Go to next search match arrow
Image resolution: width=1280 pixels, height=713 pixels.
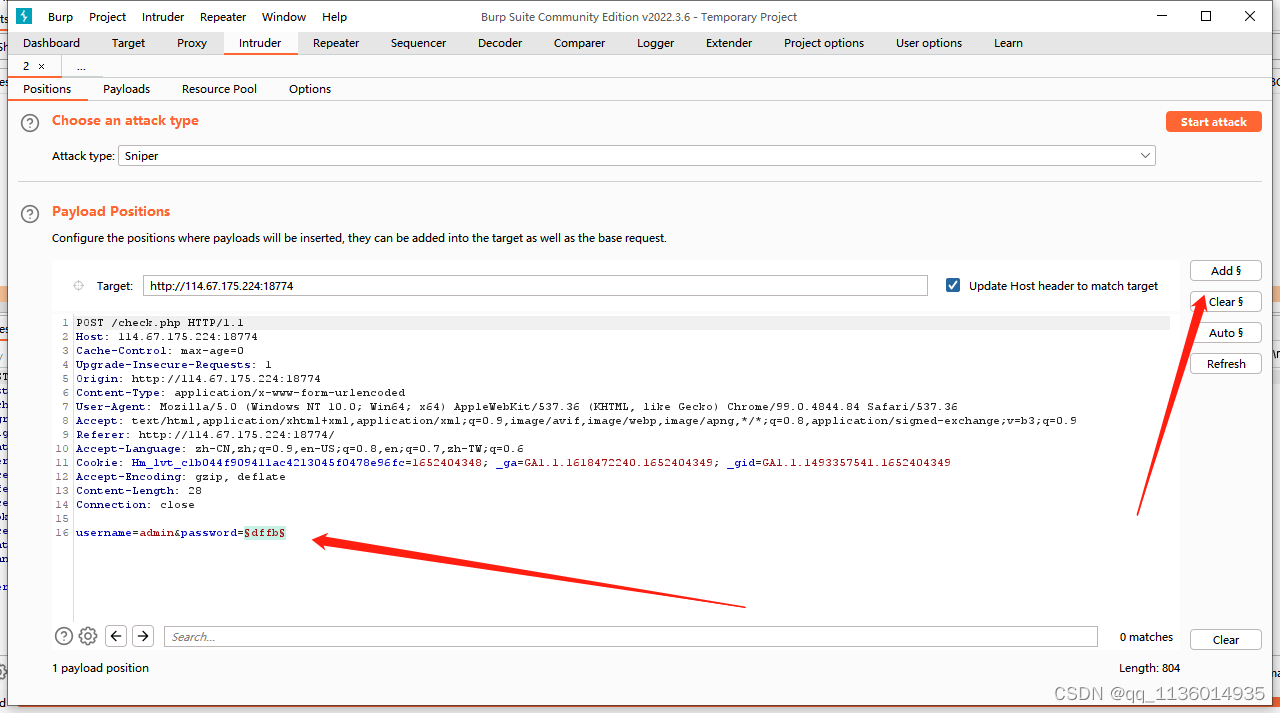(143, 636)
